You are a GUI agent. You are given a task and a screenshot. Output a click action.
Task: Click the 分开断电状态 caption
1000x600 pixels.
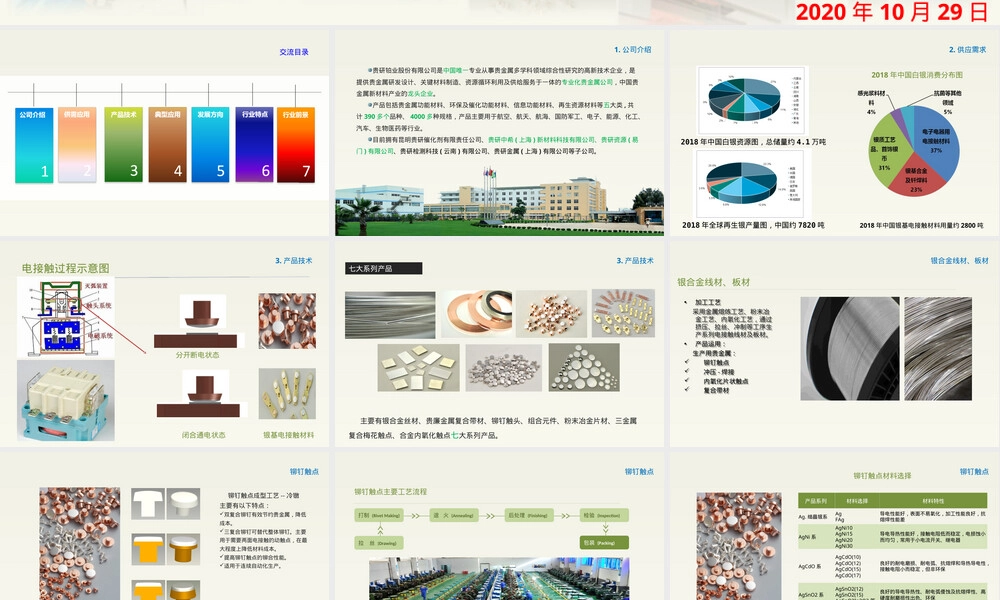pyautogui.click(x=198, y=355)
